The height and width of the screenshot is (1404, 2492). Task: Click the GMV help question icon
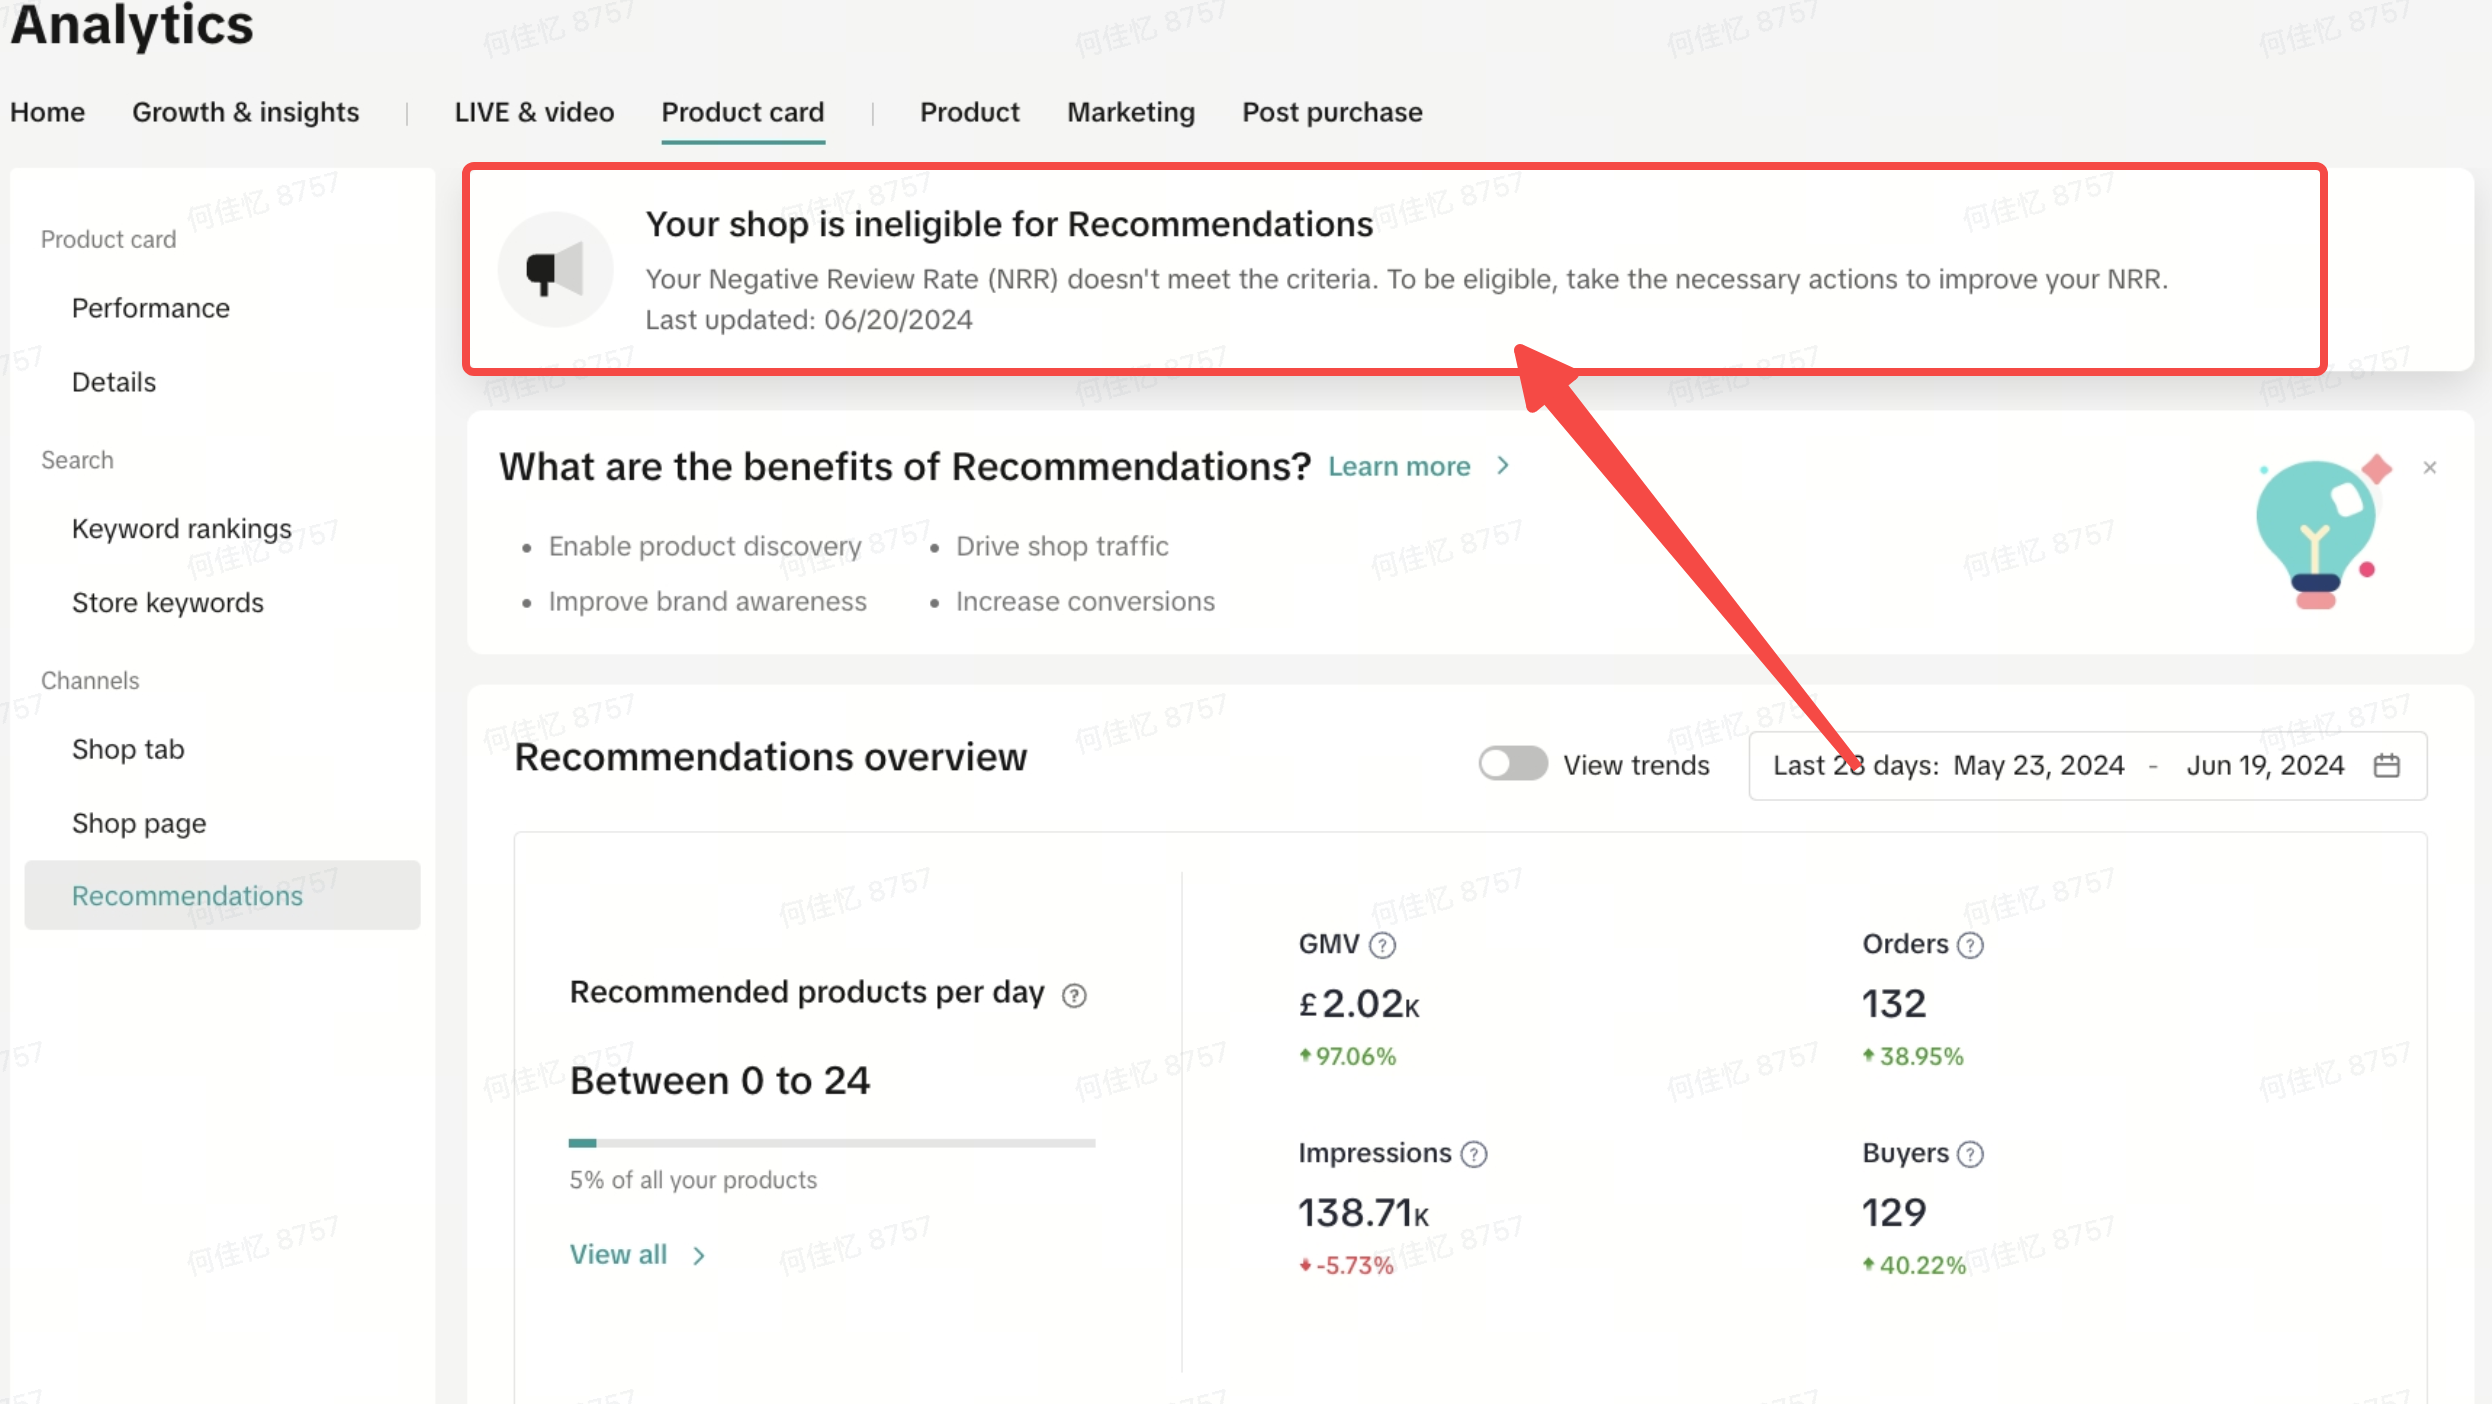pyautogui.click(x=1382, y=945)
